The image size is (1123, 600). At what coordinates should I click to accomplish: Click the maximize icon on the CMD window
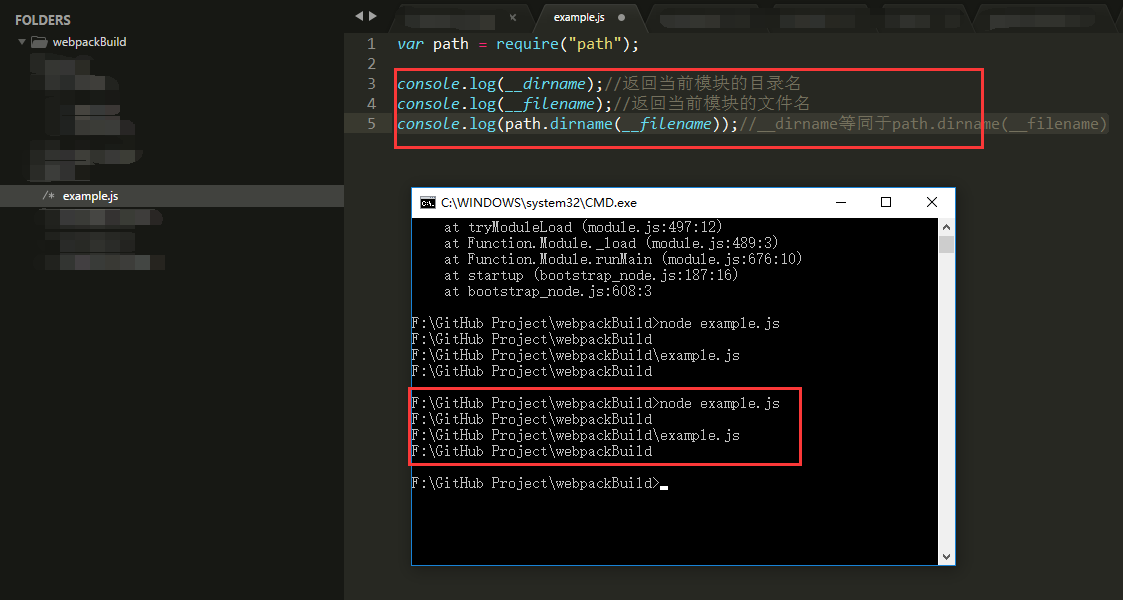[x=885, y=202]
